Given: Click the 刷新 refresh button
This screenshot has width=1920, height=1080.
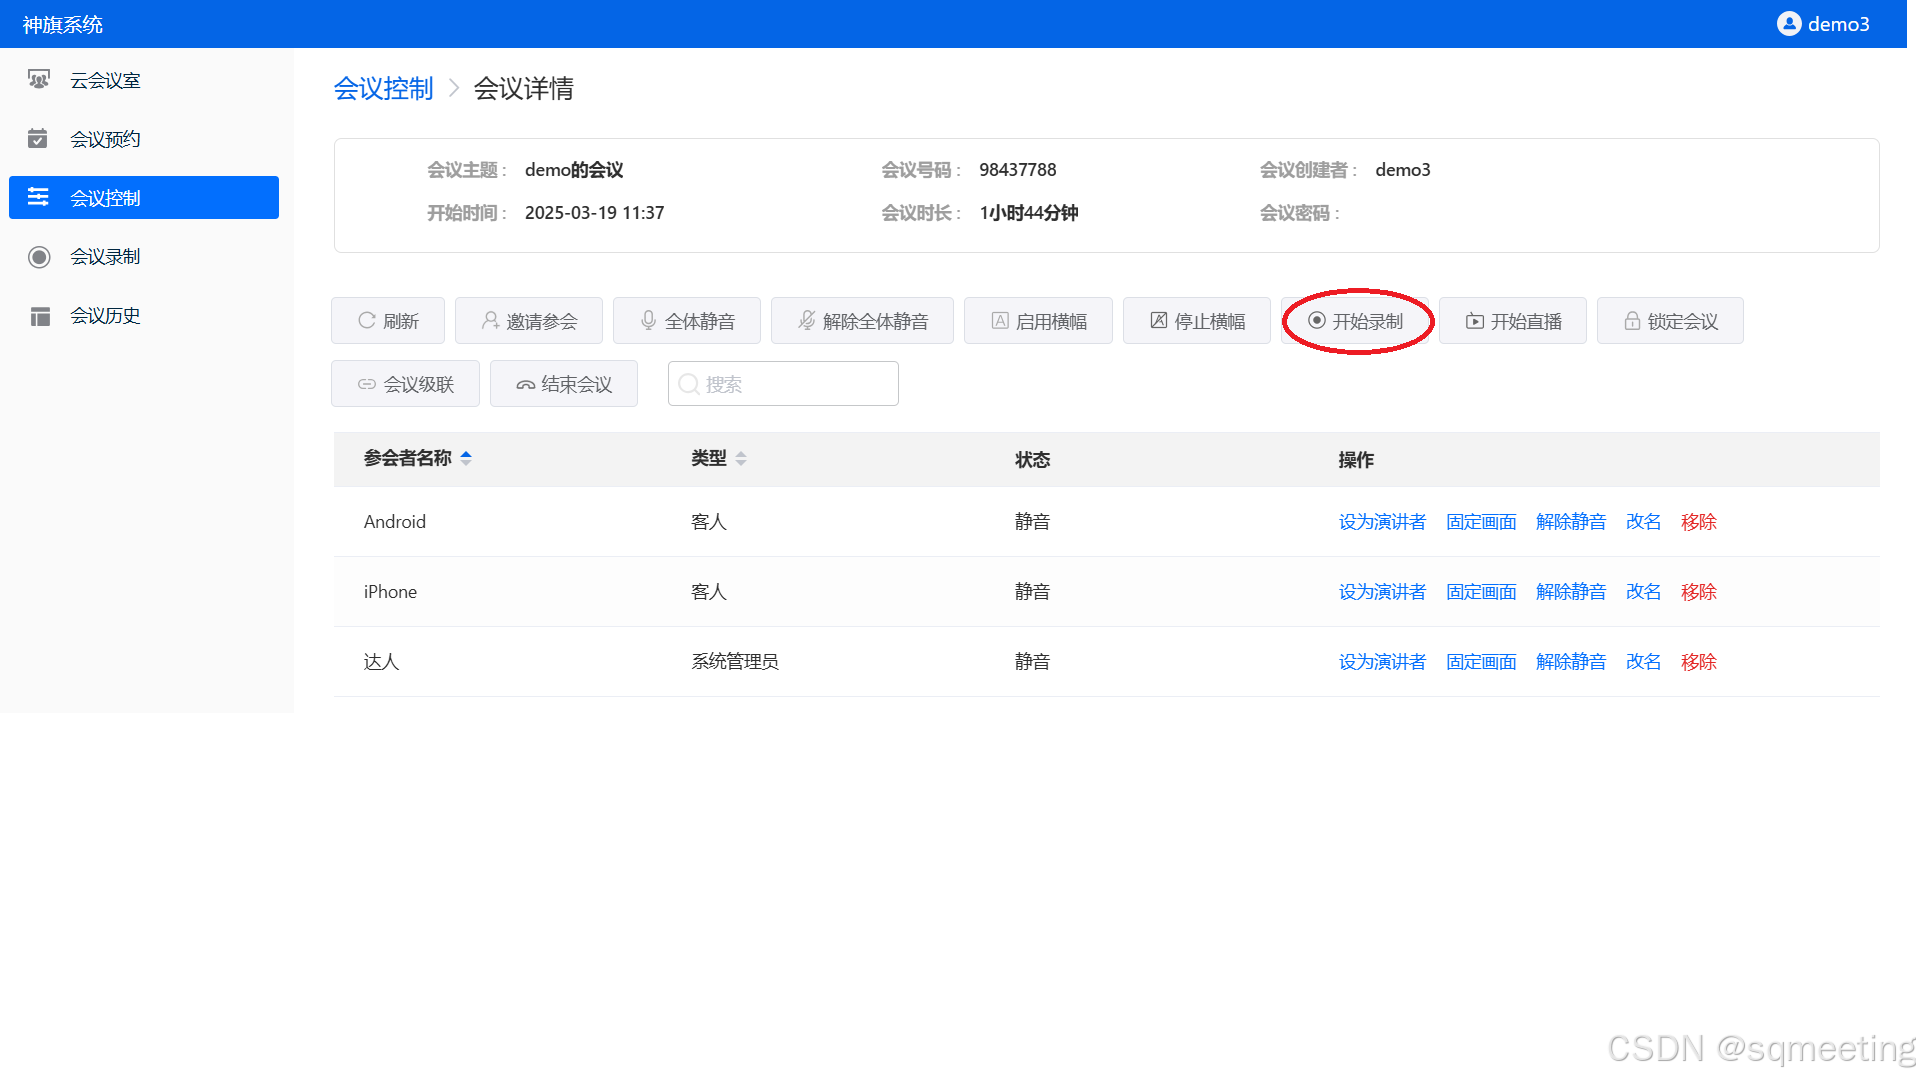Looking at the screenshot, I should (388, 321).
